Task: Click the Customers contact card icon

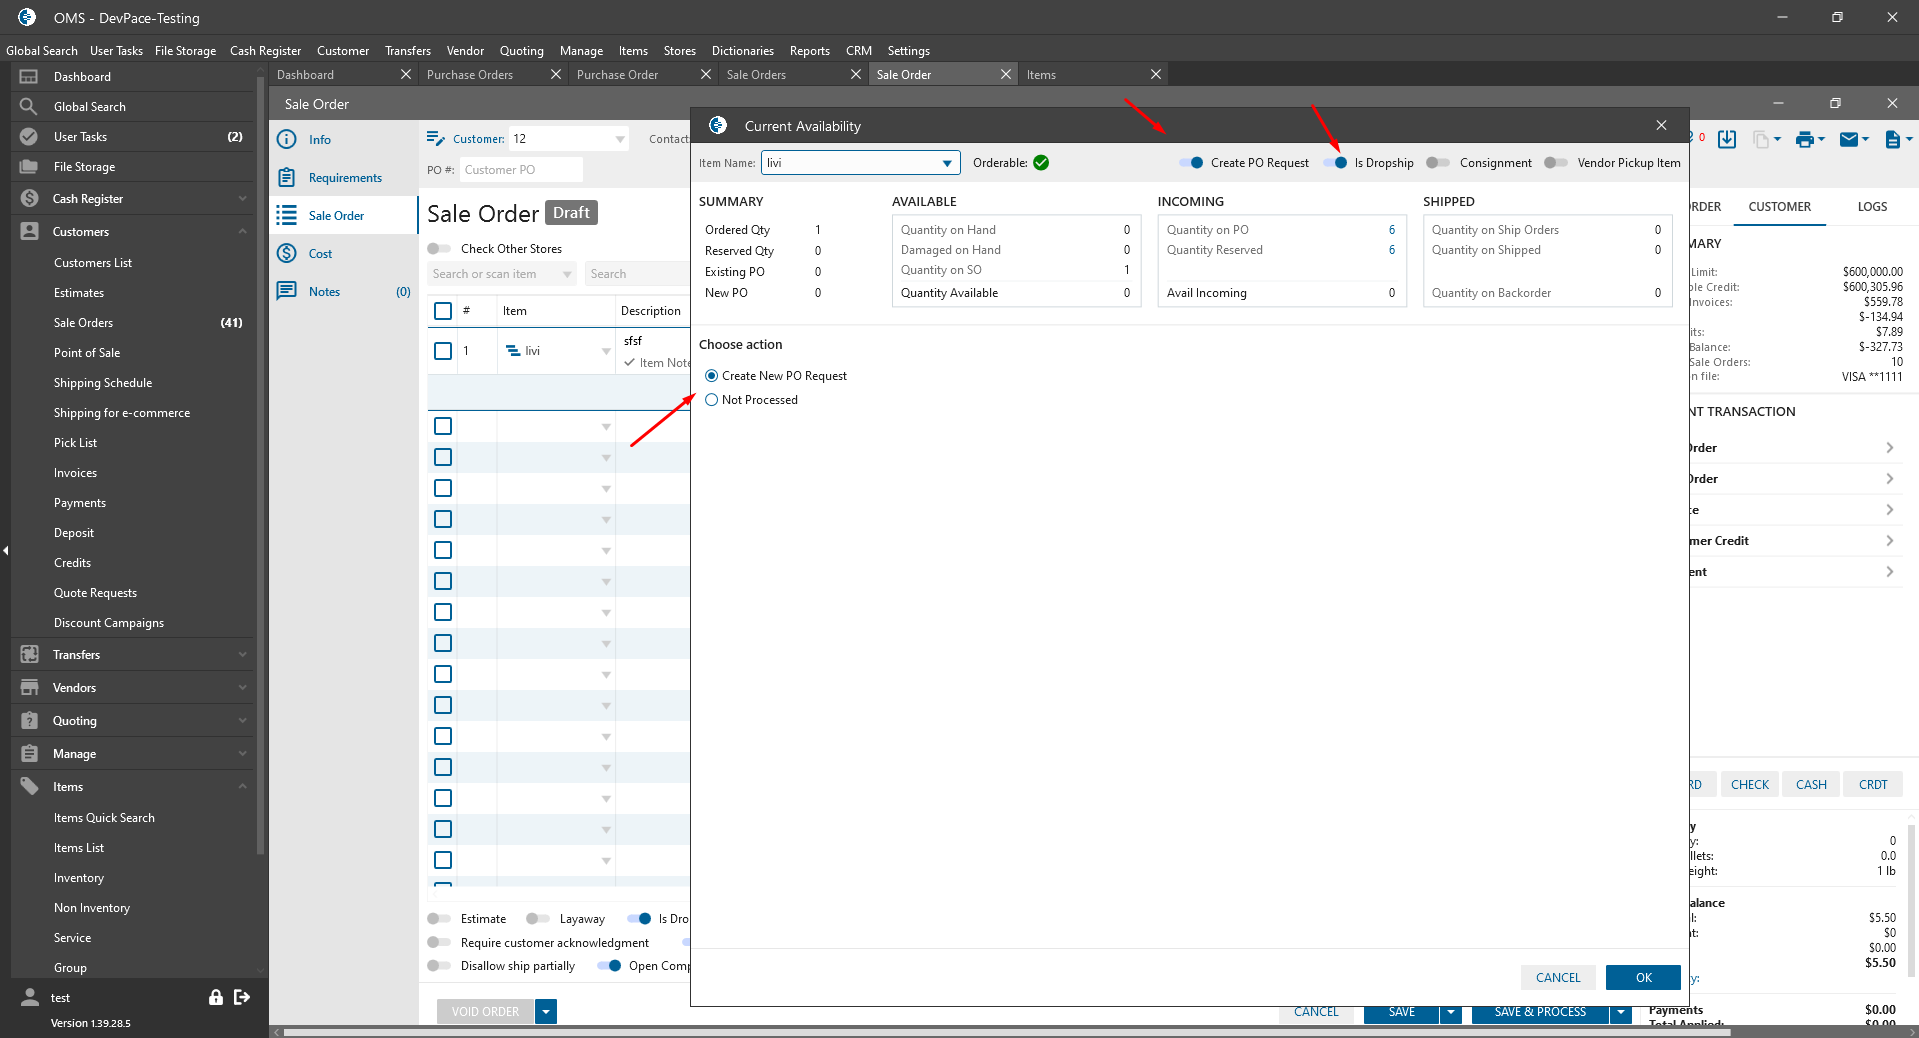Action: pyautogui.click(x=29, y=232)
